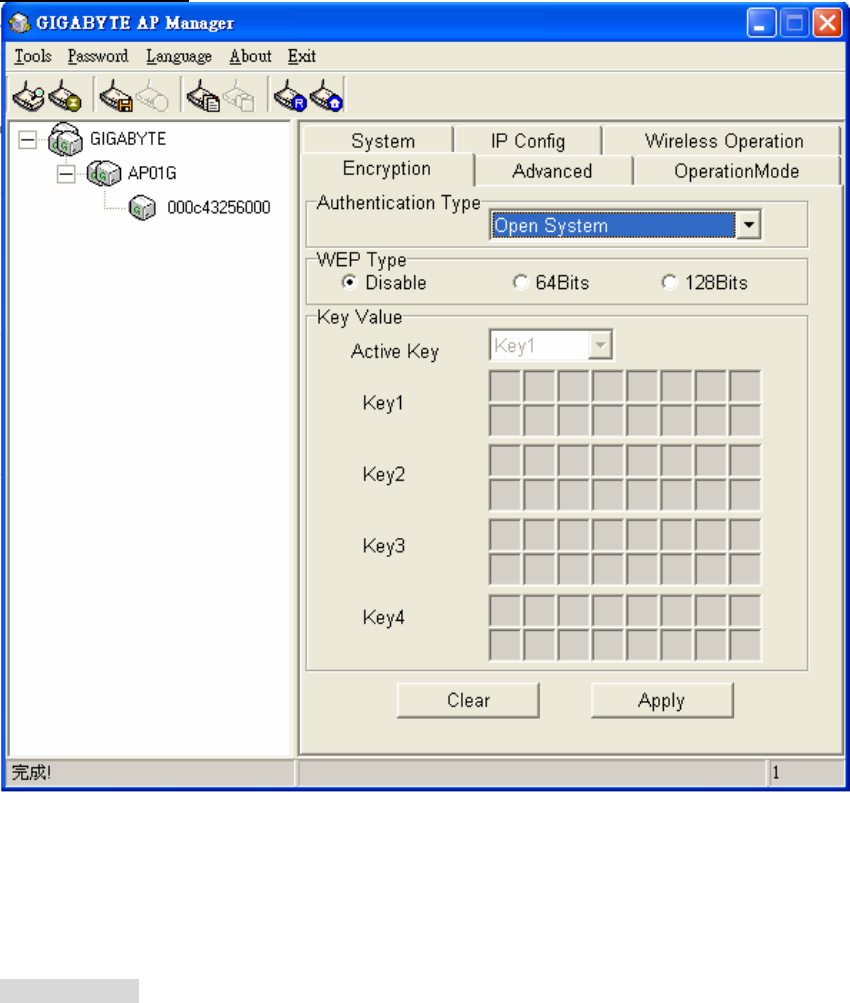Click the status bar value 1

776,773
